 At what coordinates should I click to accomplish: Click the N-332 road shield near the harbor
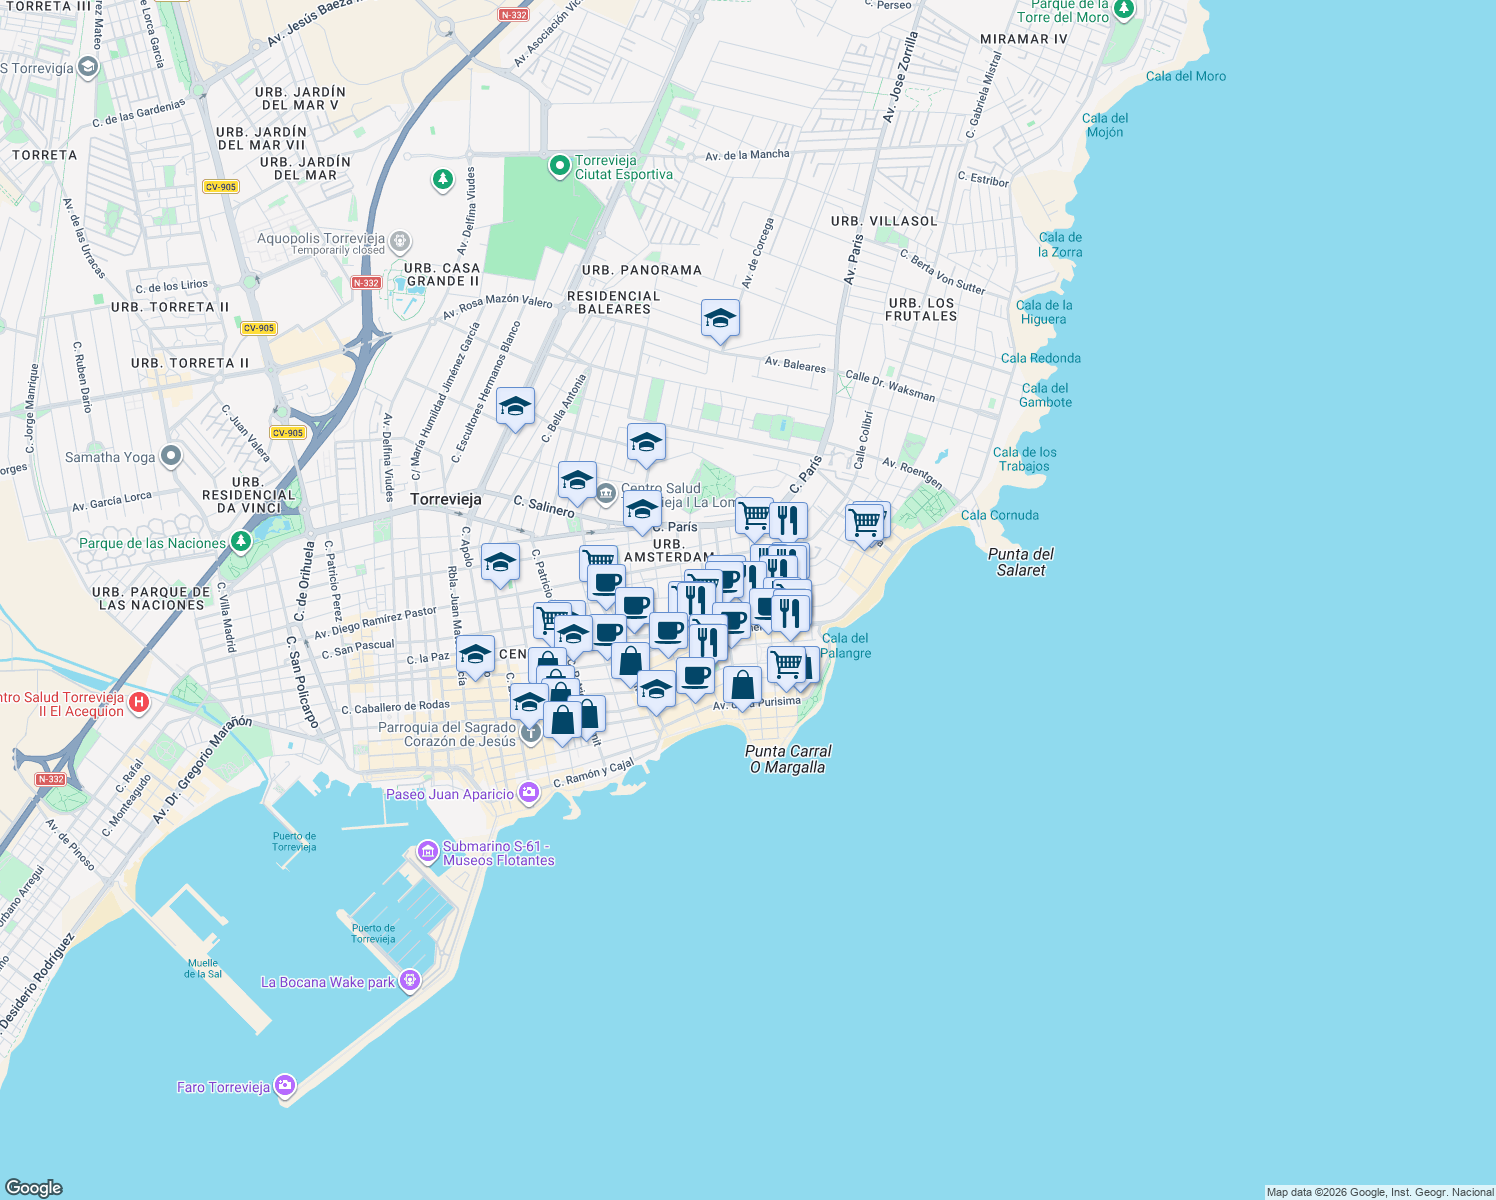[x=50, y=777]
